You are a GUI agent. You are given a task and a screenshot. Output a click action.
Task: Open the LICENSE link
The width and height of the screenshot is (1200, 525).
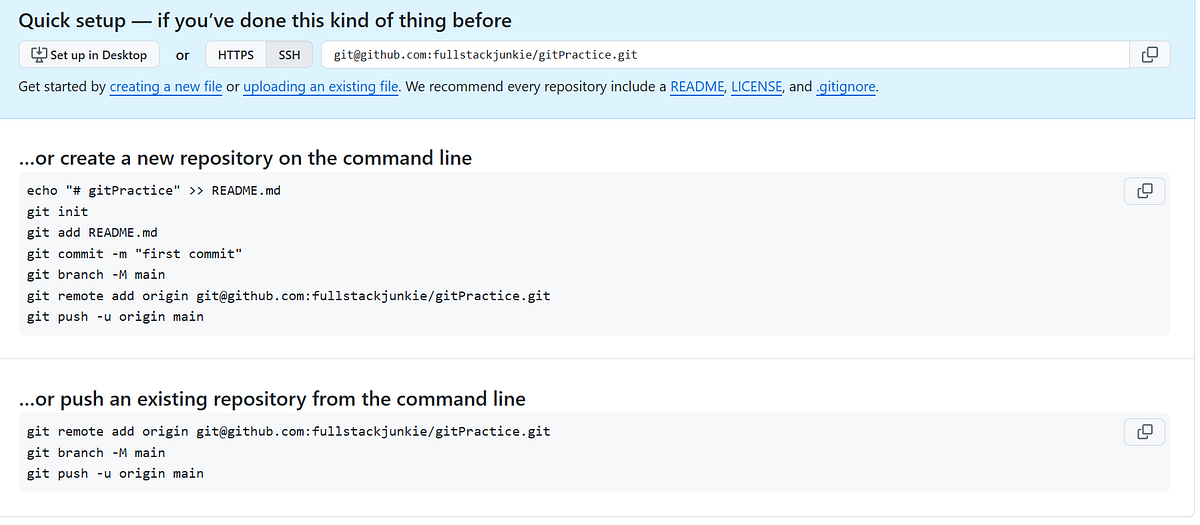pyautogui.click(x=757, y=87)
